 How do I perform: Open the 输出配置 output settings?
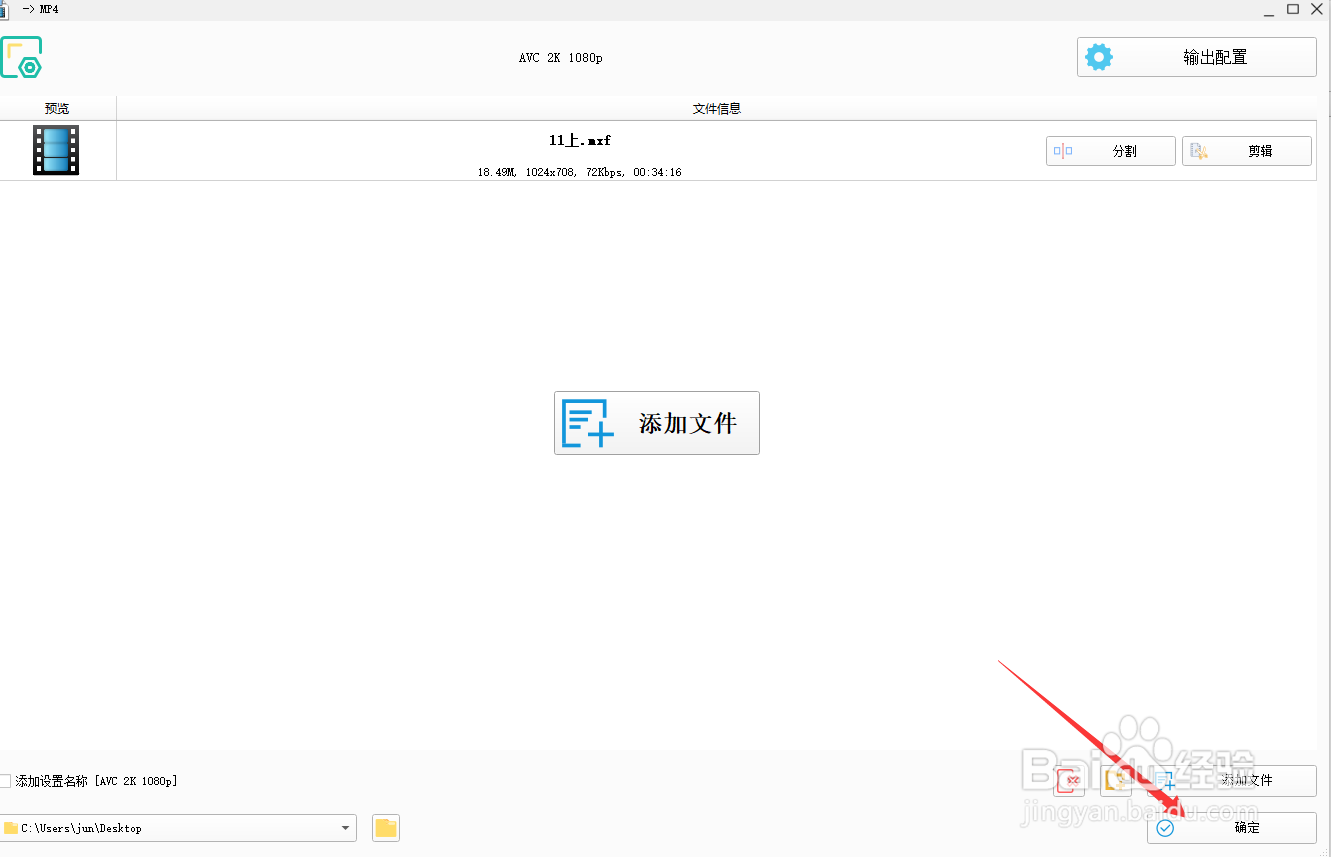click(1196, 57)
